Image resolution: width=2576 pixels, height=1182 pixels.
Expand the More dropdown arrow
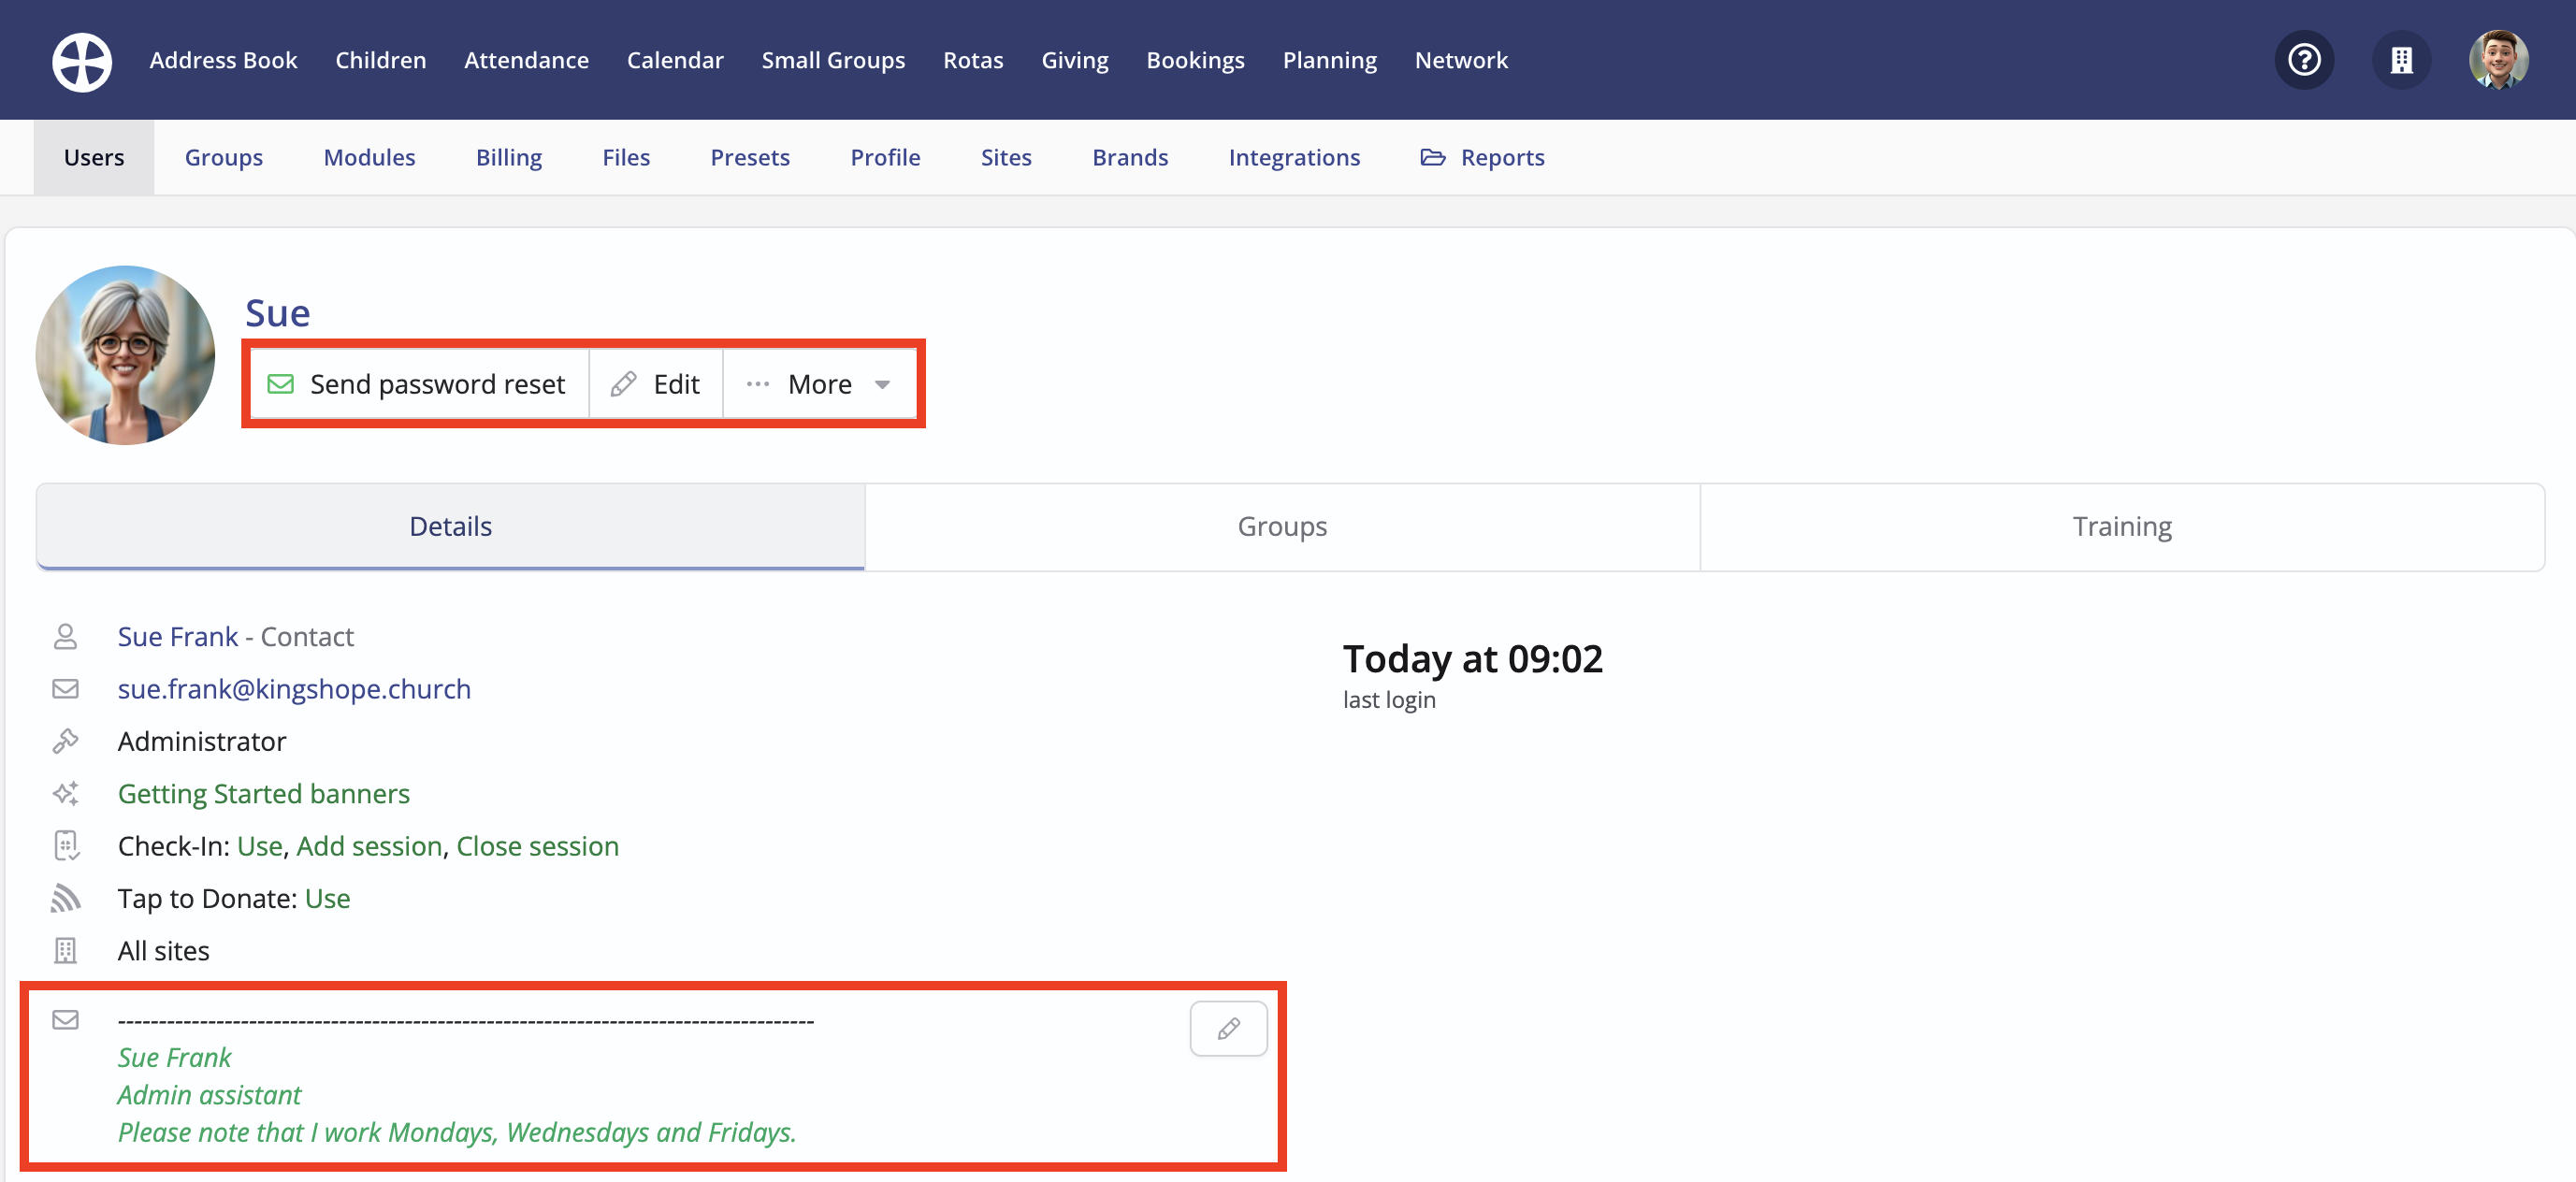tap(882, 384)
